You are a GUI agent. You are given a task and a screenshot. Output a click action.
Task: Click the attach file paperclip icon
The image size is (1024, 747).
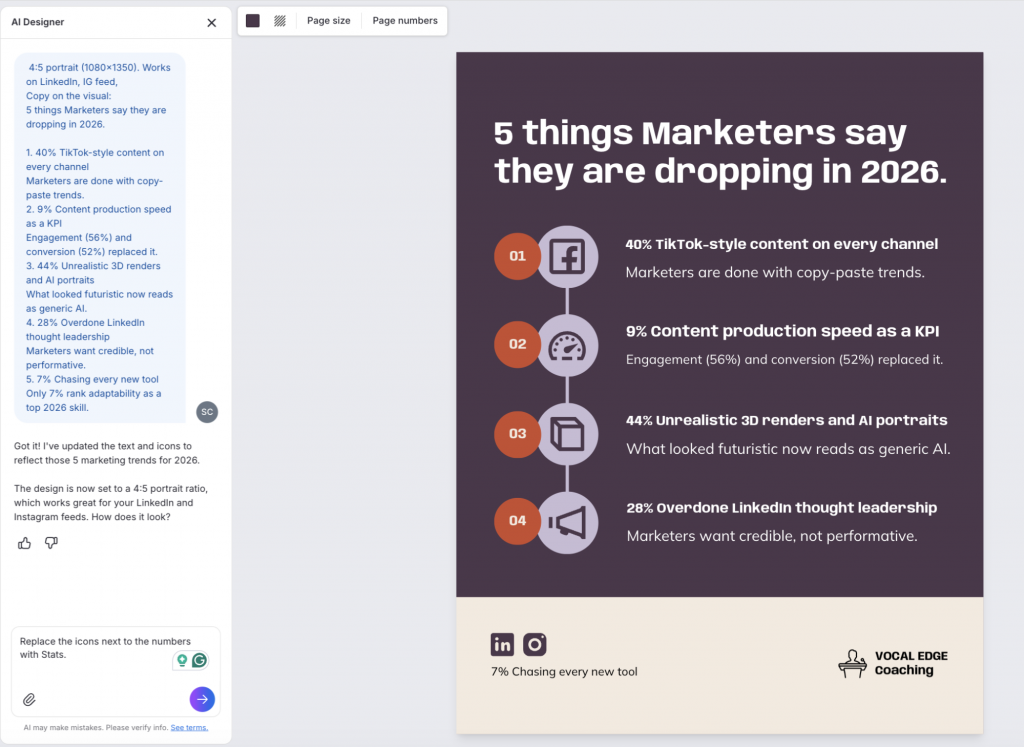pos(29,700)
